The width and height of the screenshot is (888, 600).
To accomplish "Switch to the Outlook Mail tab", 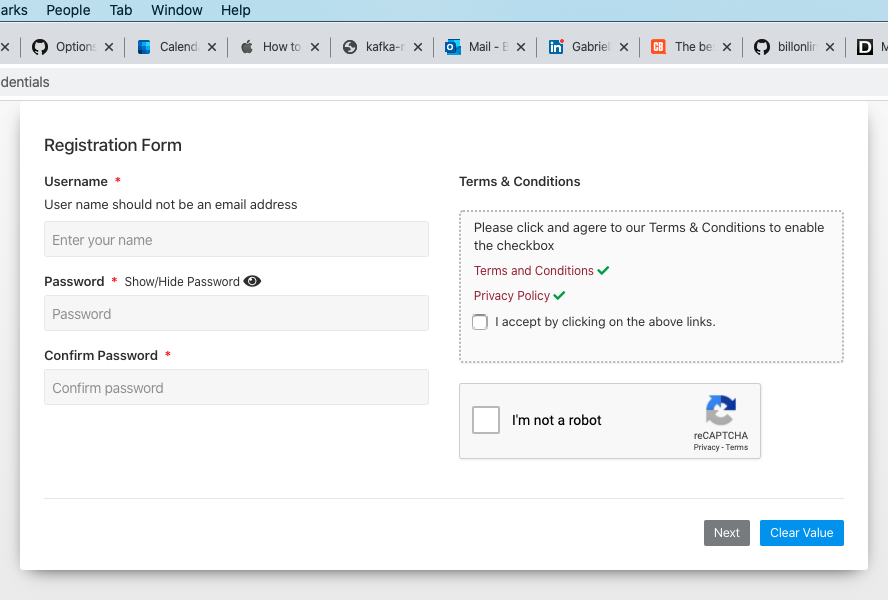I will pos(478,47).
